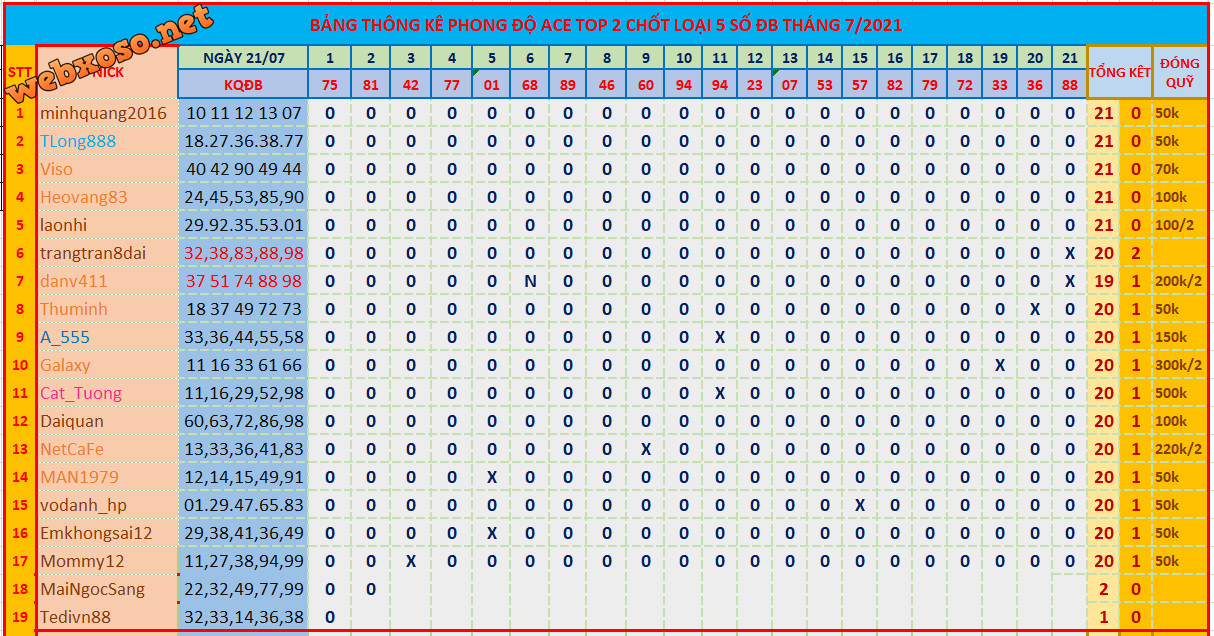Click the MaiNgocSang nick cell
The height and width of the screenshot is (636, 1214).
(107, 589)
